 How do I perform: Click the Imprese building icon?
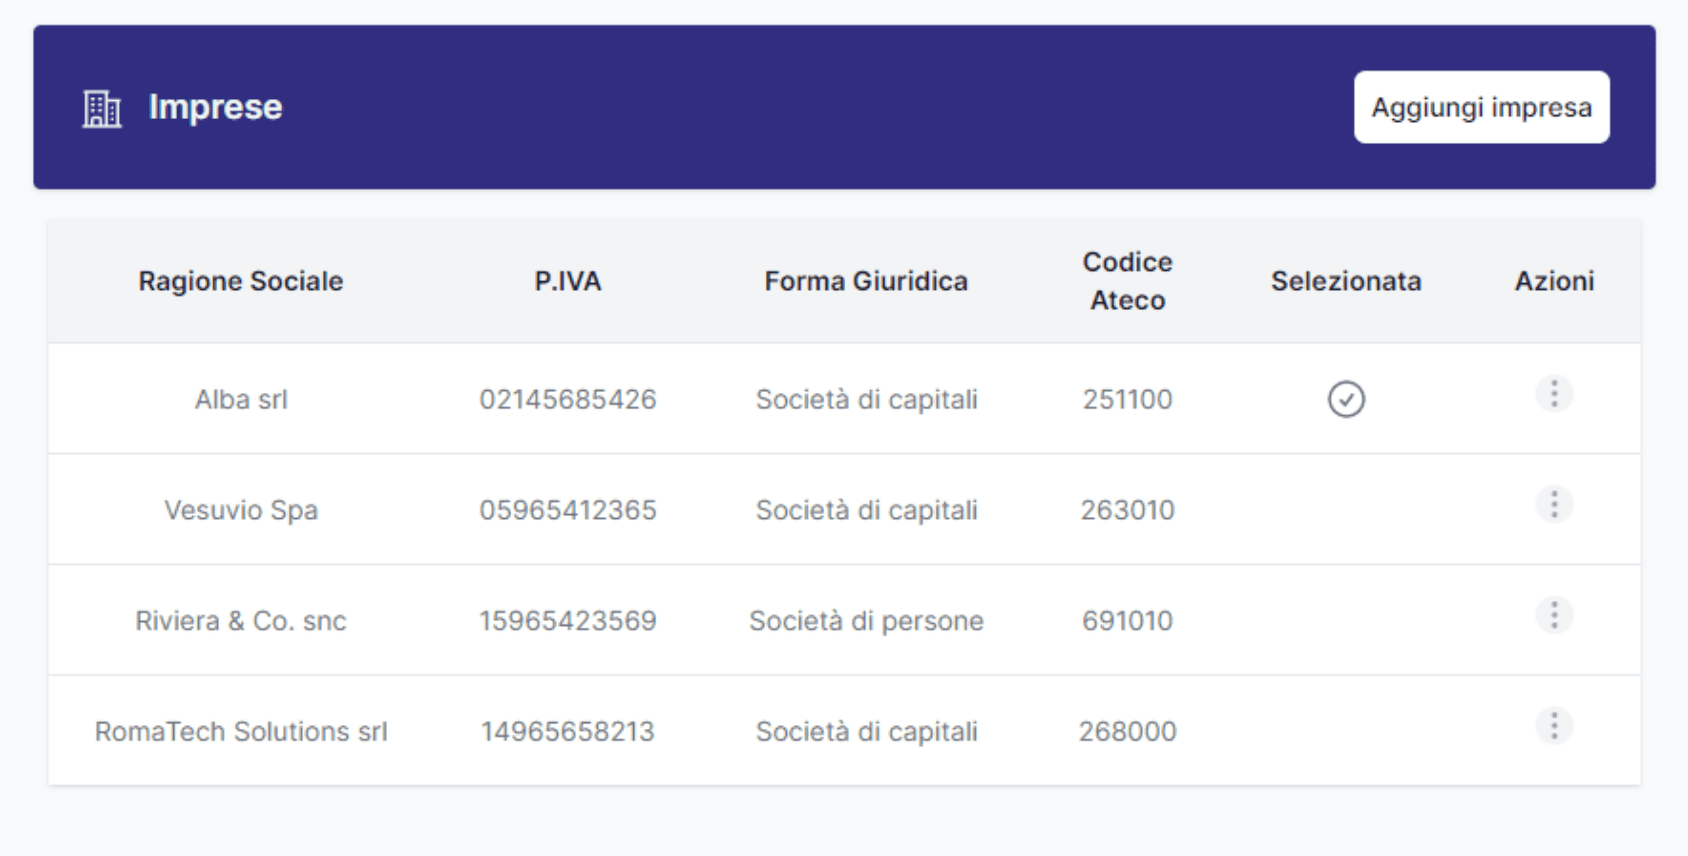(101, 108)
